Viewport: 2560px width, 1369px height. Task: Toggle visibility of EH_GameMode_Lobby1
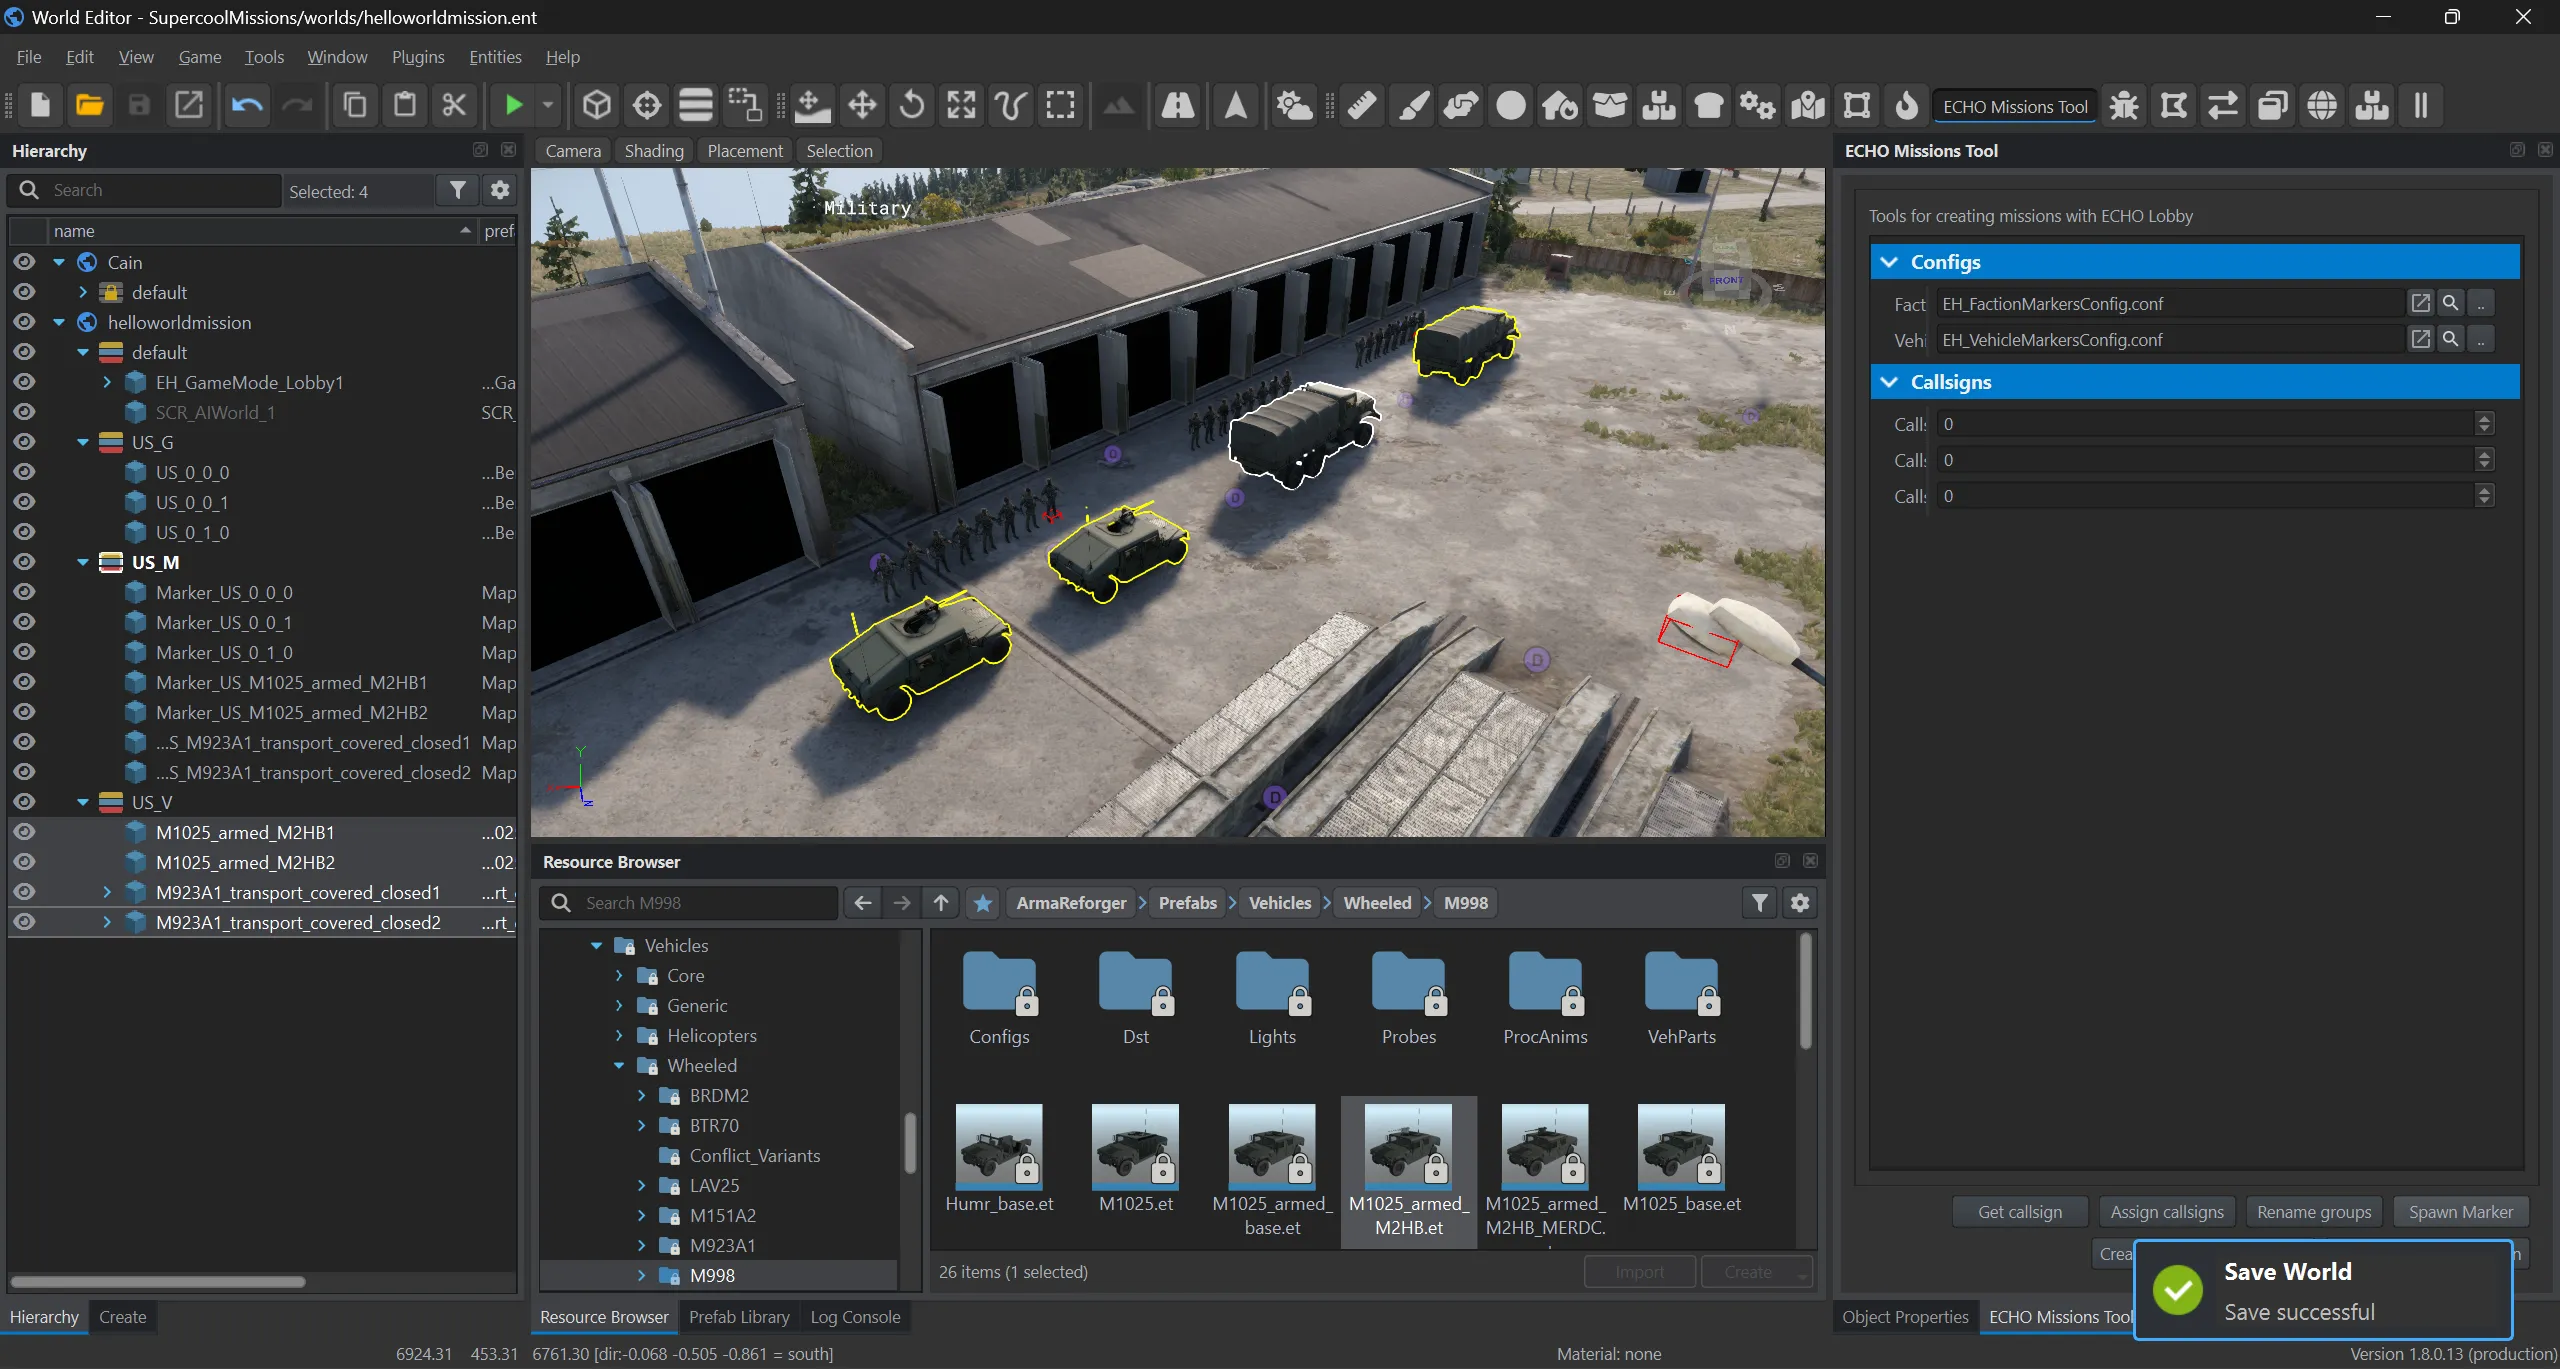pos(24,382)
